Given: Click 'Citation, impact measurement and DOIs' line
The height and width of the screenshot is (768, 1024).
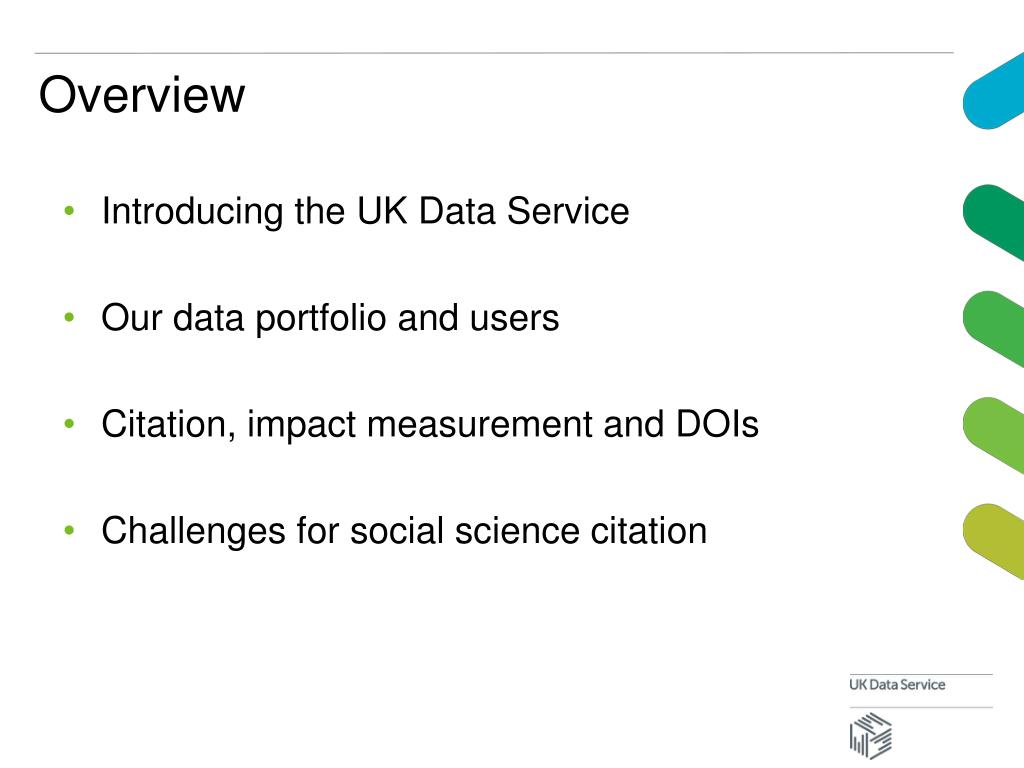Looking at the screenshot, I should pos(430,424).
